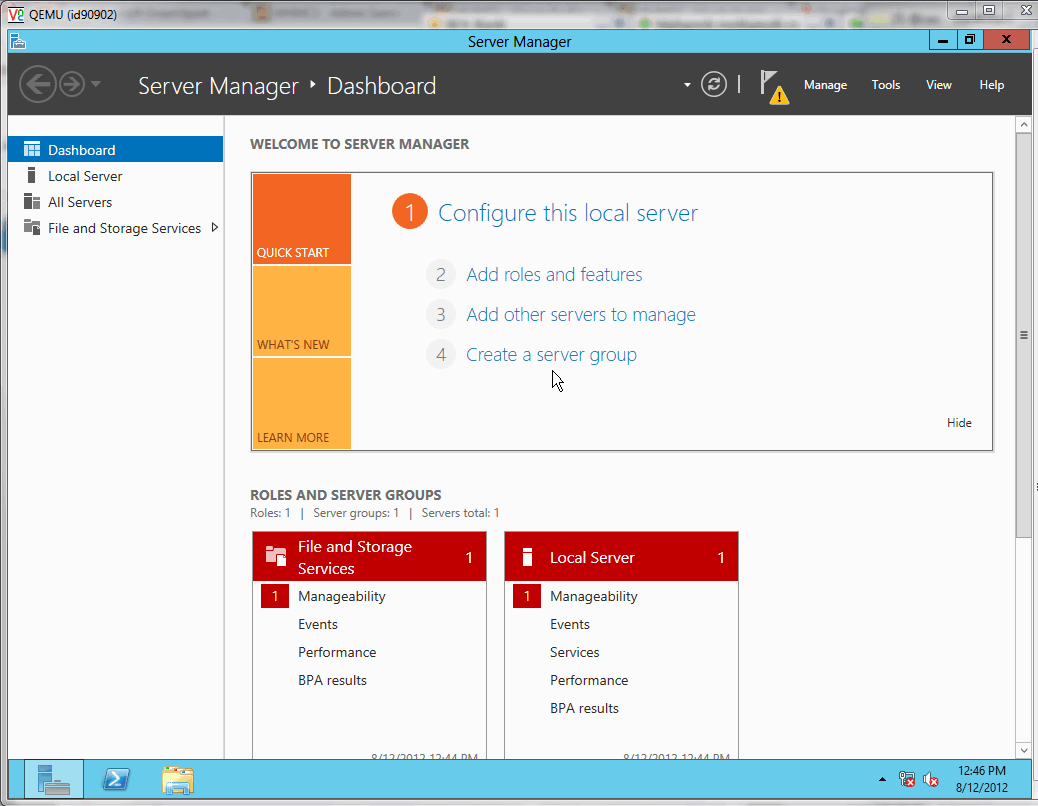Click 'Servers total: 1' summary text
Screen dimensions: 1038x806
tap(460, 513)
